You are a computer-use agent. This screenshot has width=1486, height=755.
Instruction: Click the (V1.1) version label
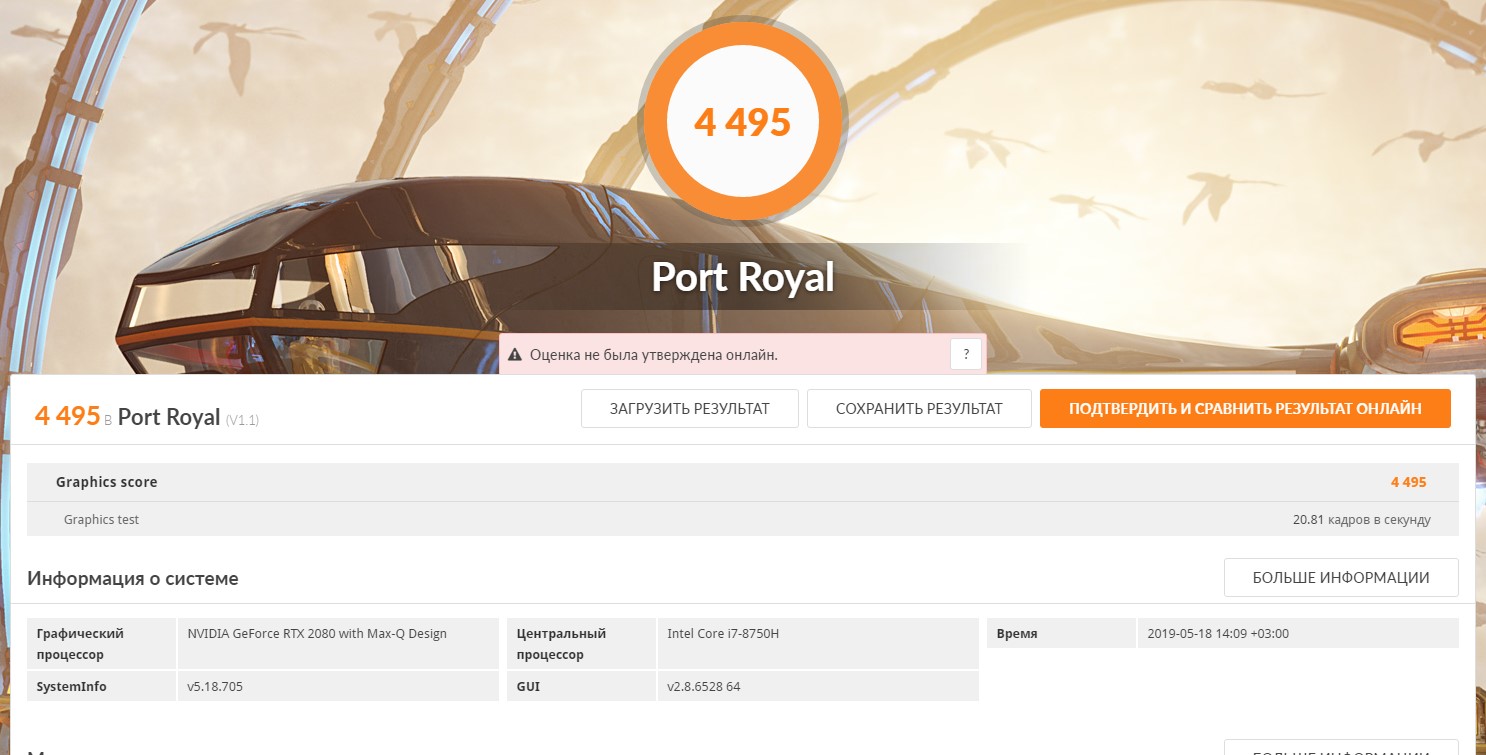point(242,420)
